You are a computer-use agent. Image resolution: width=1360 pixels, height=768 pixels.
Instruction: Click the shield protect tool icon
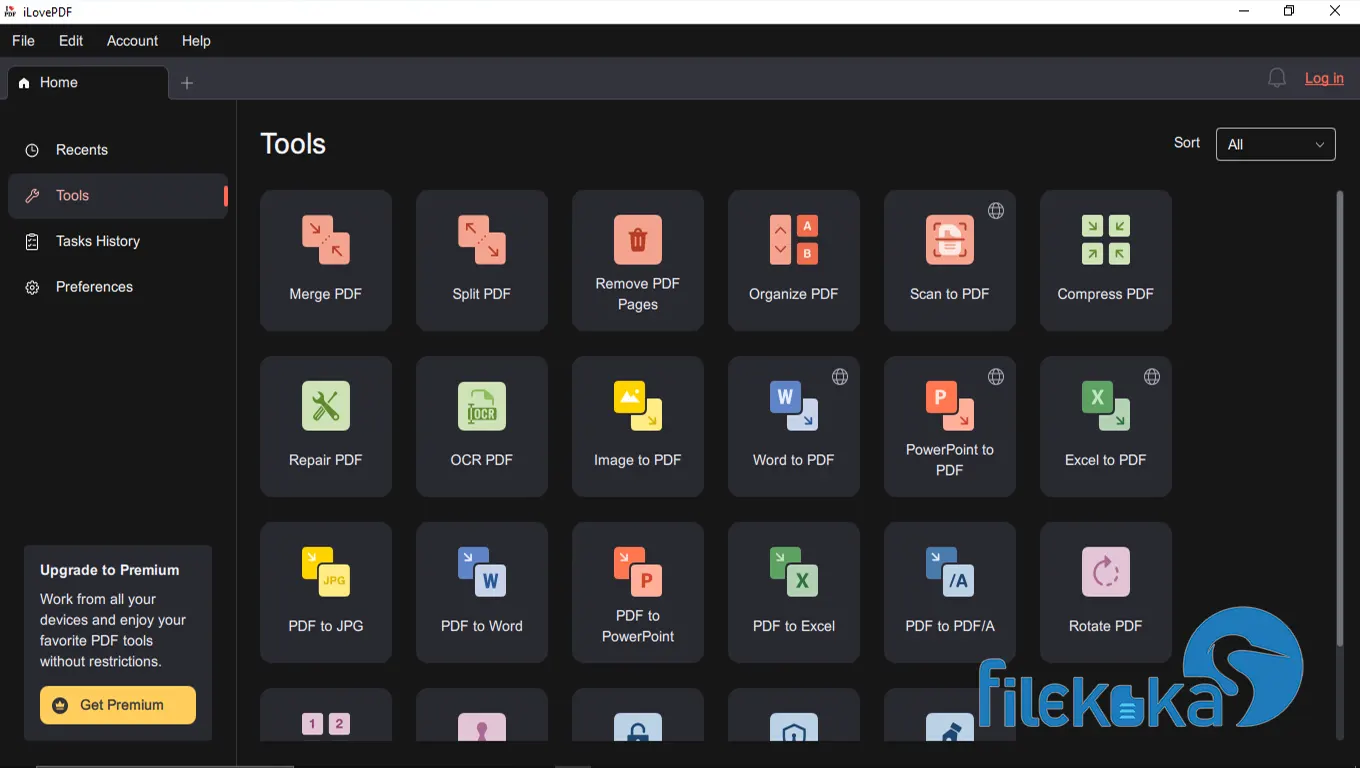tap(794, 727)
